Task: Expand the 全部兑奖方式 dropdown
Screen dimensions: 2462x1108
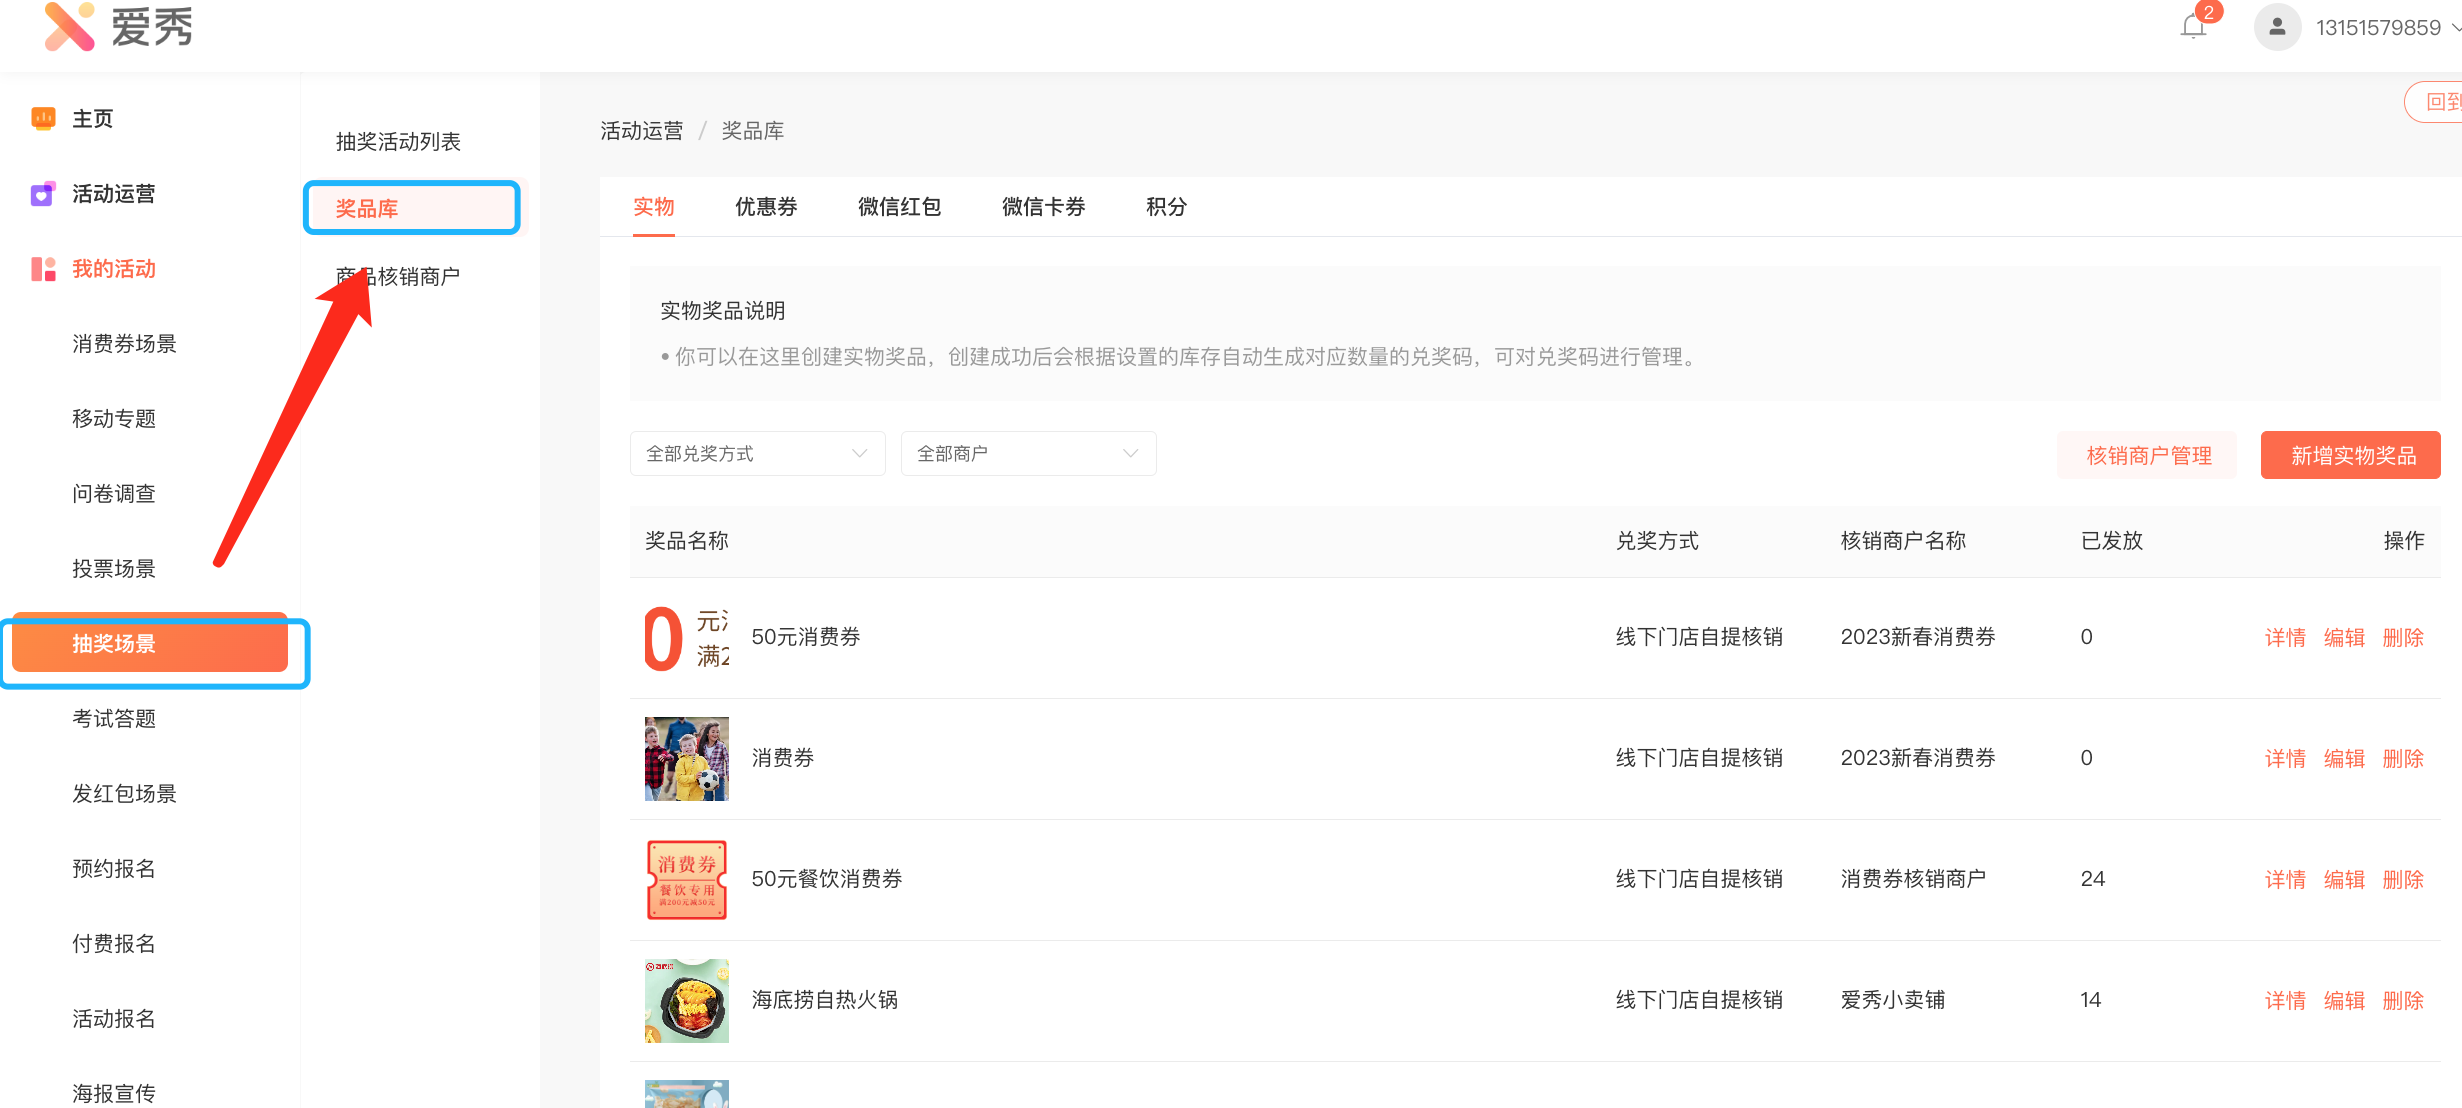Action: click(x=757, y=454)
